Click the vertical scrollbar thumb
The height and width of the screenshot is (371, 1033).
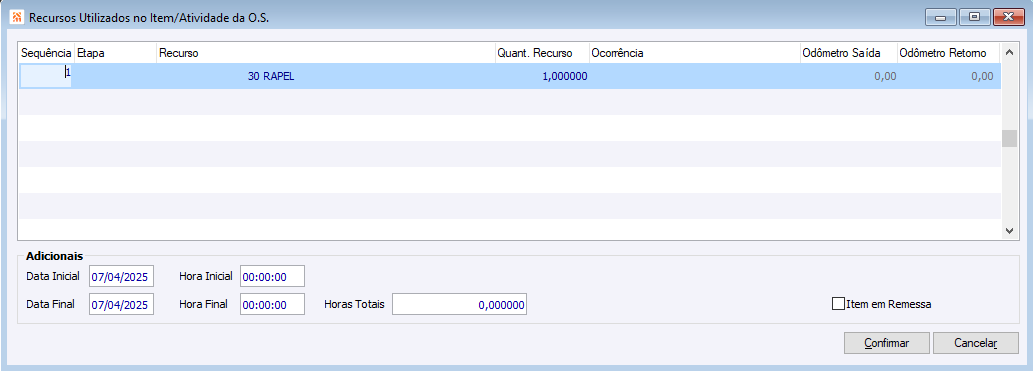pyautogui.click(x=1009, y=138)
